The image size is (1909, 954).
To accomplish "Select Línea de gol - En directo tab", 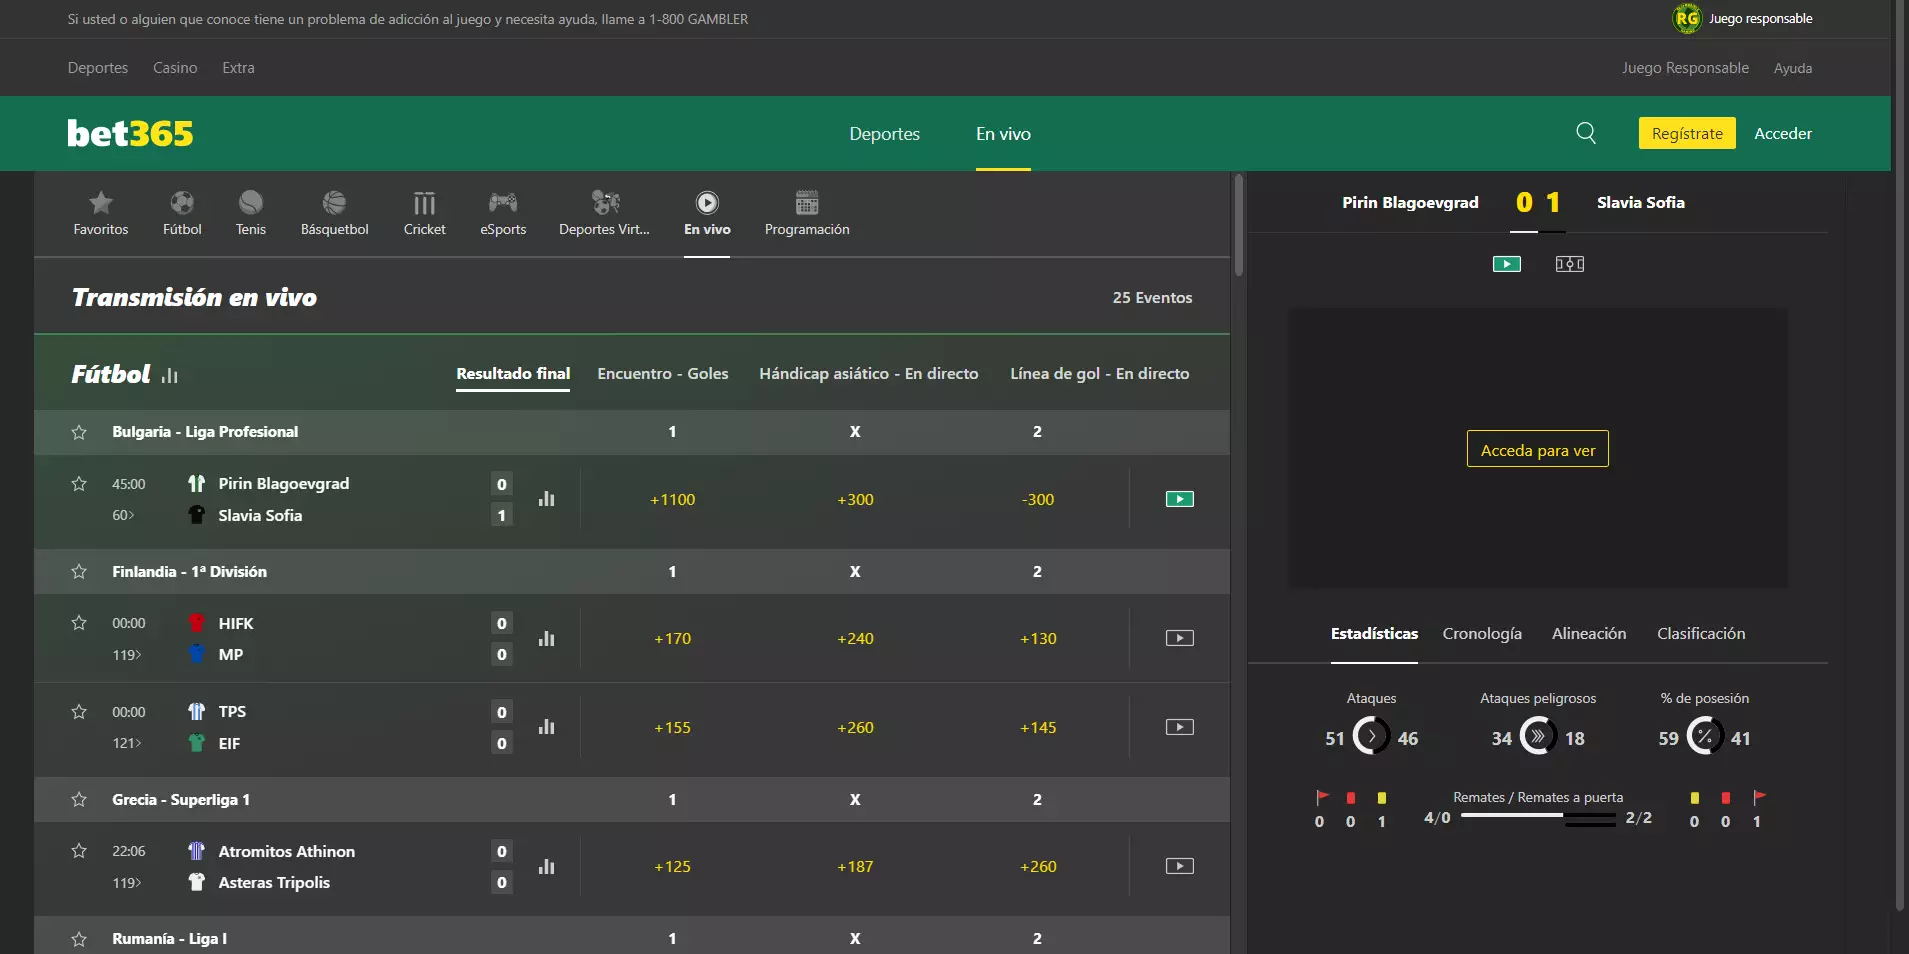I will [1100, 374].
